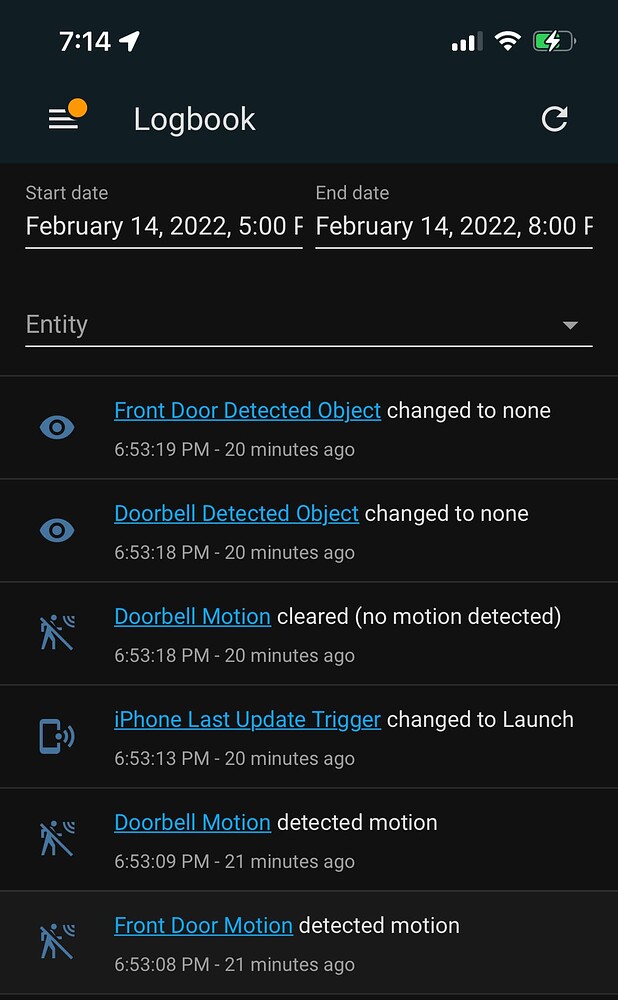Expand the Start date picker
Viewport: 618px width, 1000px height.
[x=163, y=226]
